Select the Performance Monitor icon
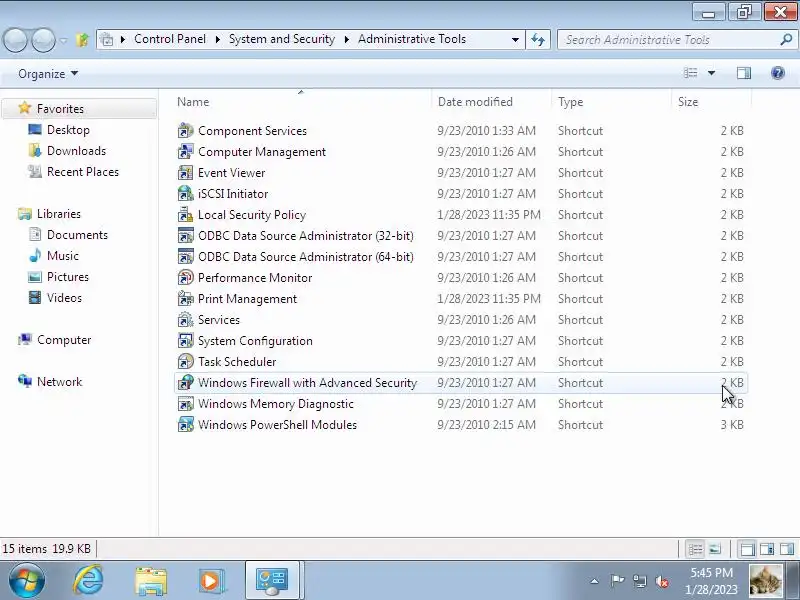Image resolution: width=800 pixels, height=600 pixels. tap(185, 278)
